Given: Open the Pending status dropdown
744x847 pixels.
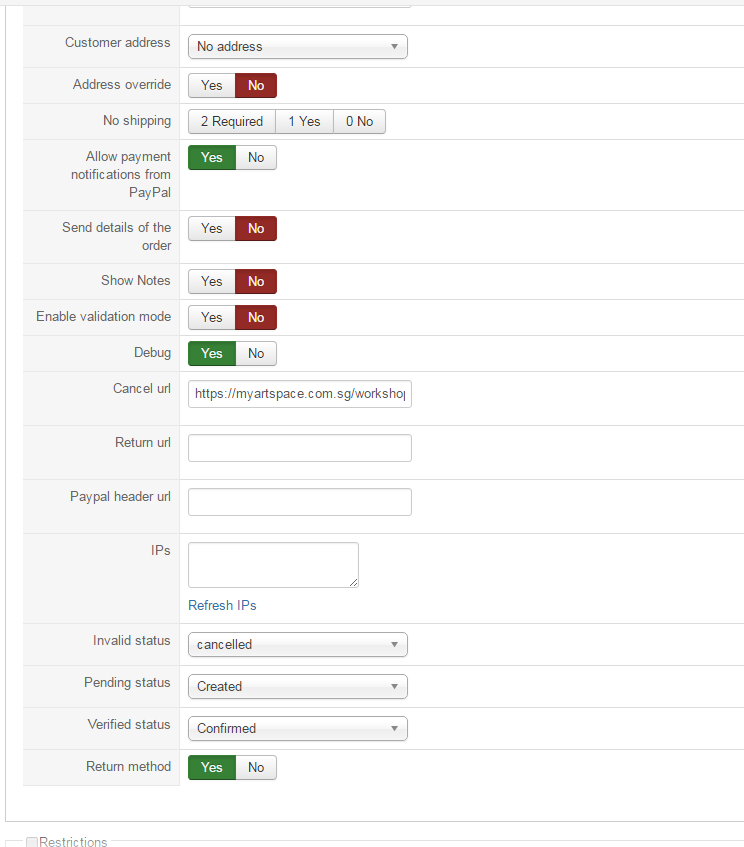Looking at the screenshot, I should click(297, 687).
